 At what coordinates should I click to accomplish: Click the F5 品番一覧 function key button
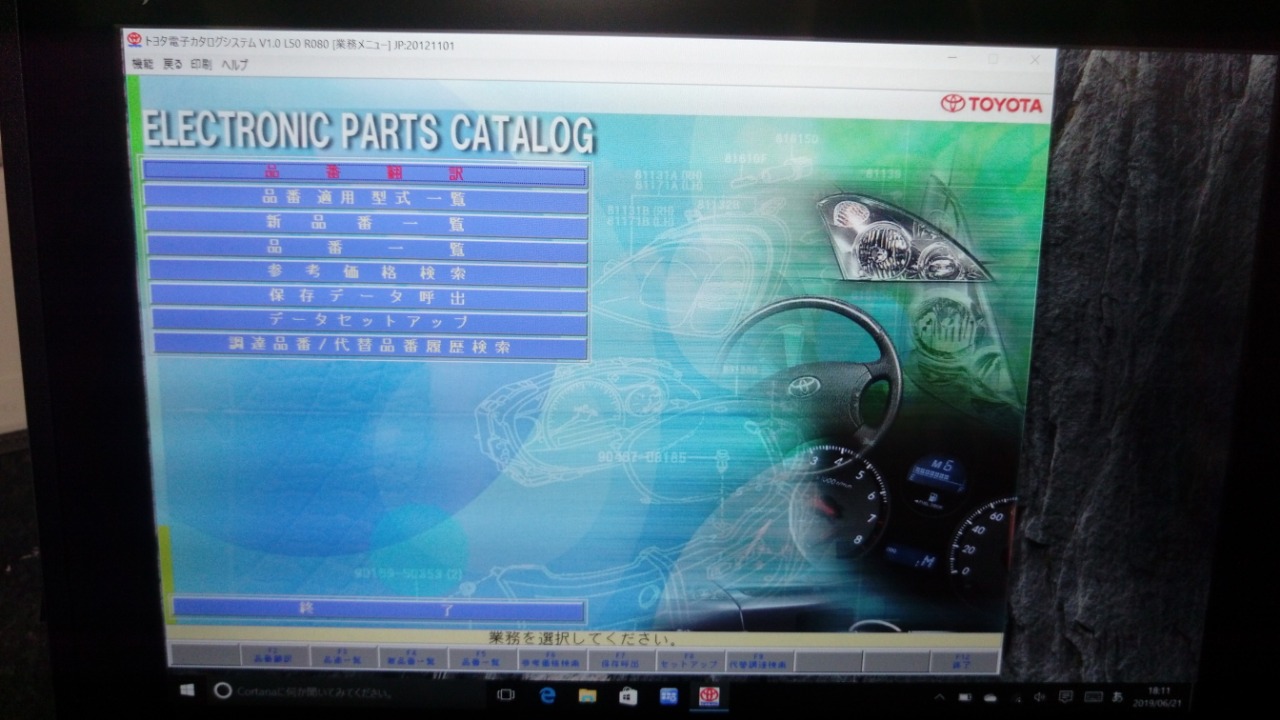tap(482, 660)
